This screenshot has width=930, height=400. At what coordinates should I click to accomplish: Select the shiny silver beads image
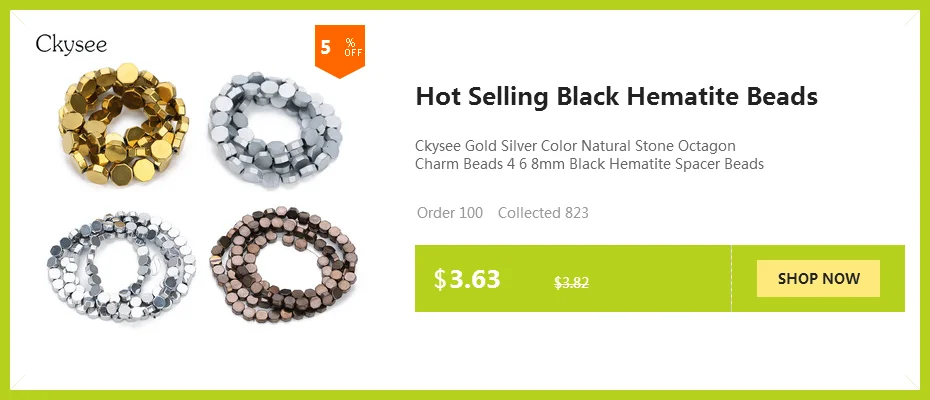(121, 265)
